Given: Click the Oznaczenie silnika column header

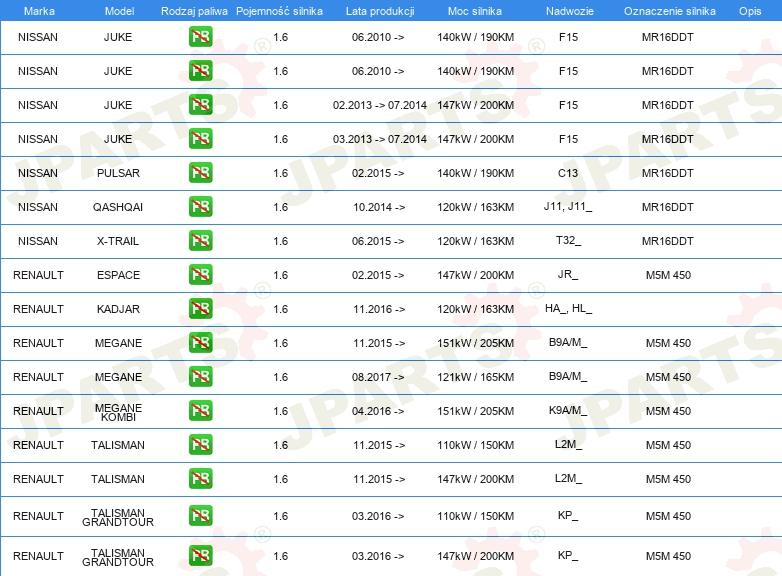Looking at the screenshot, I should [x=670, y=11].
